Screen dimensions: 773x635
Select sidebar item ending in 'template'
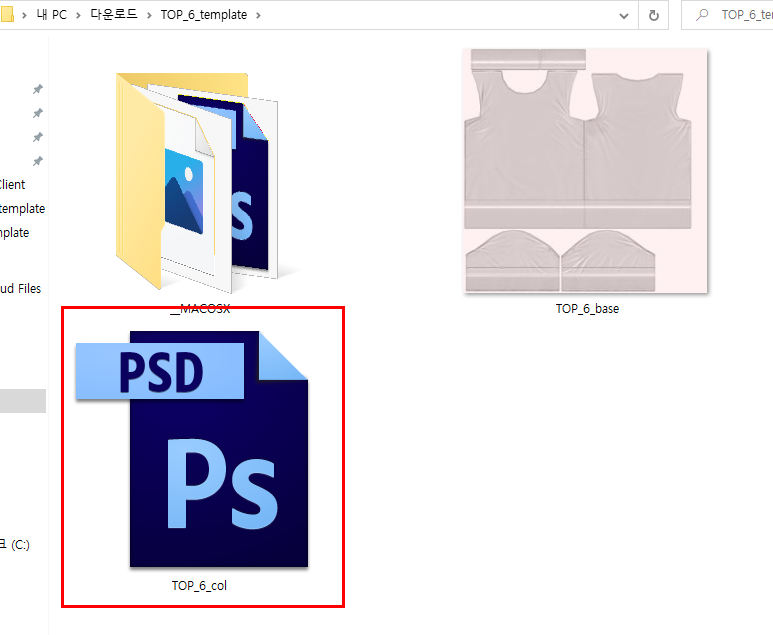coord(22,209)
